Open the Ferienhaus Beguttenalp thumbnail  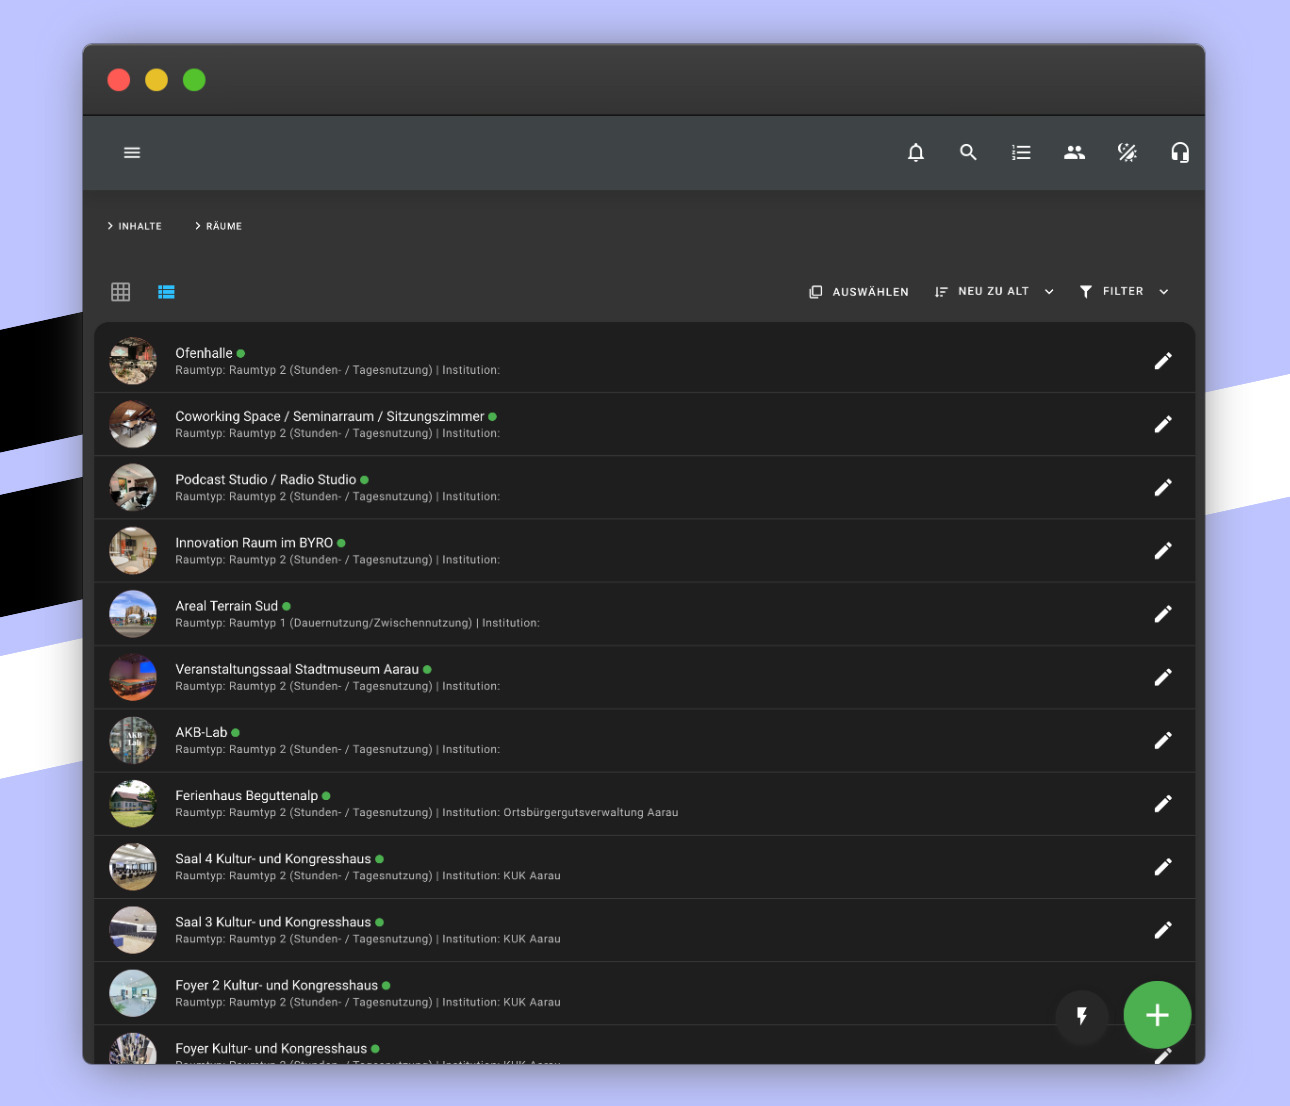click(133, 803)
